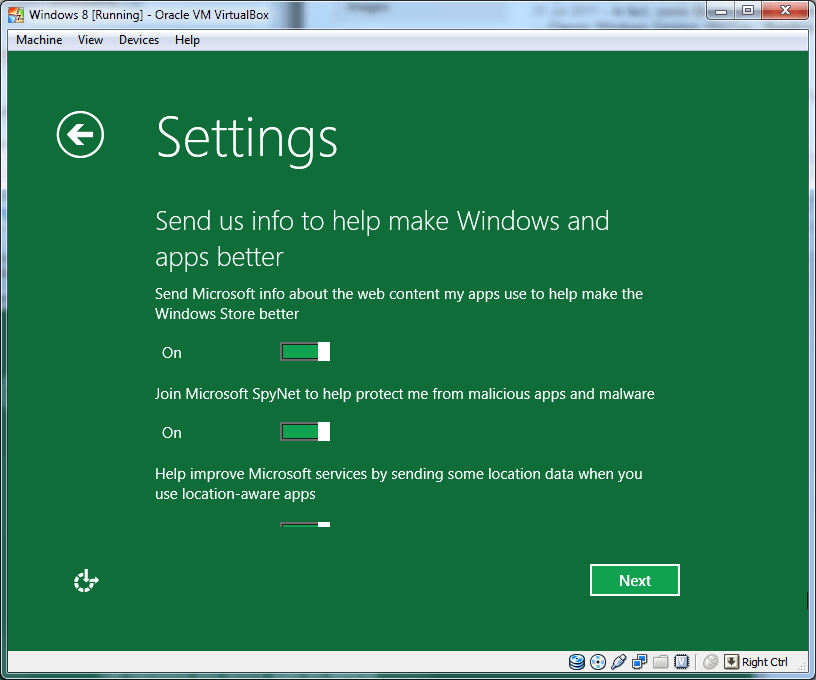Viewport: 816px width, 680px height.
Task: Open the Help menu
Action: tap(187, 40)
